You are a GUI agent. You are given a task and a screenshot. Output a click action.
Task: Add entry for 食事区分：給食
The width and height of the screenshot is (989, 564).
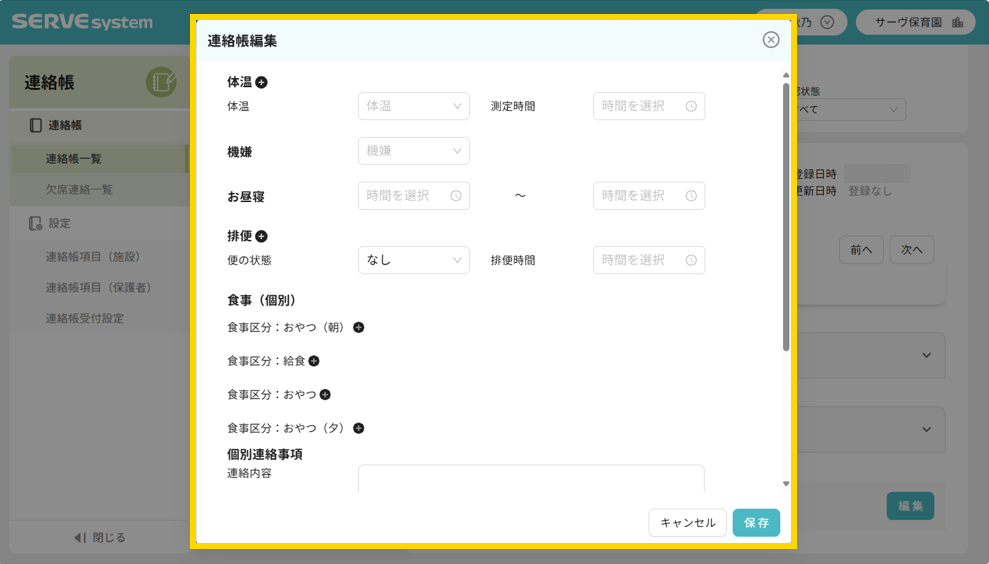(314, 361)
